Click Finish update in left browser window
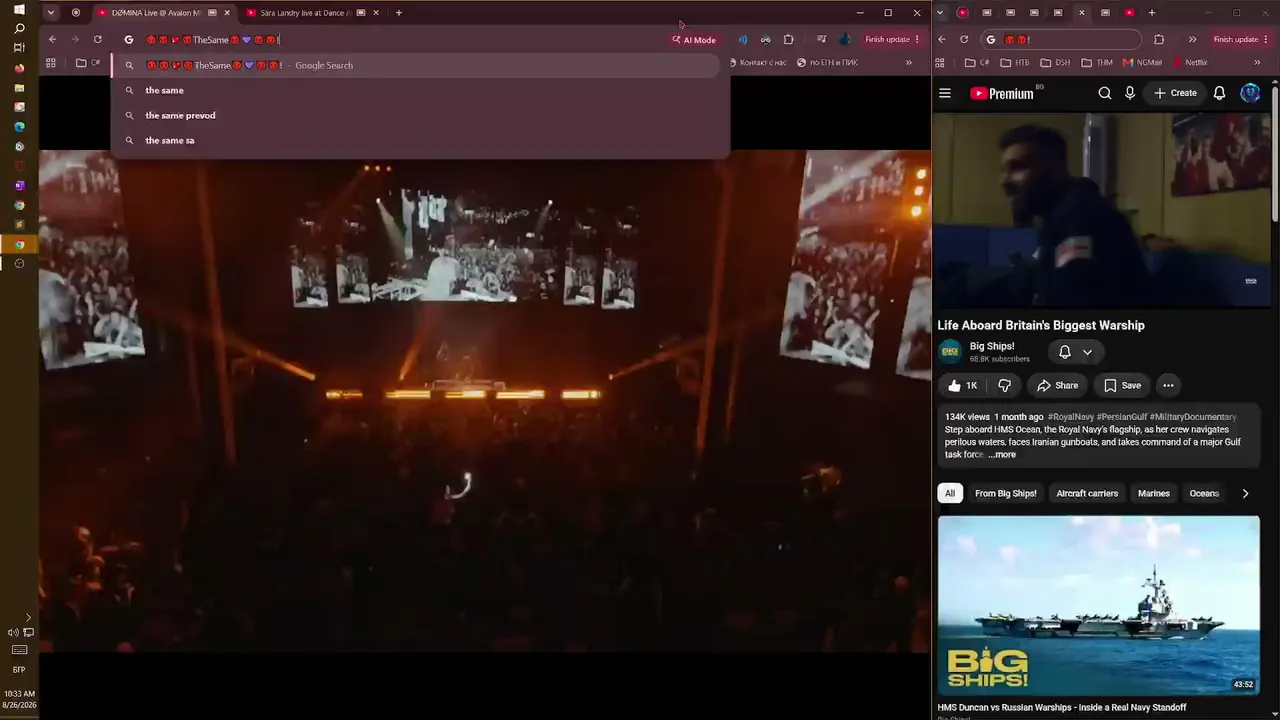The width and height of the screenshot is (1280, 720). point(892,40)
